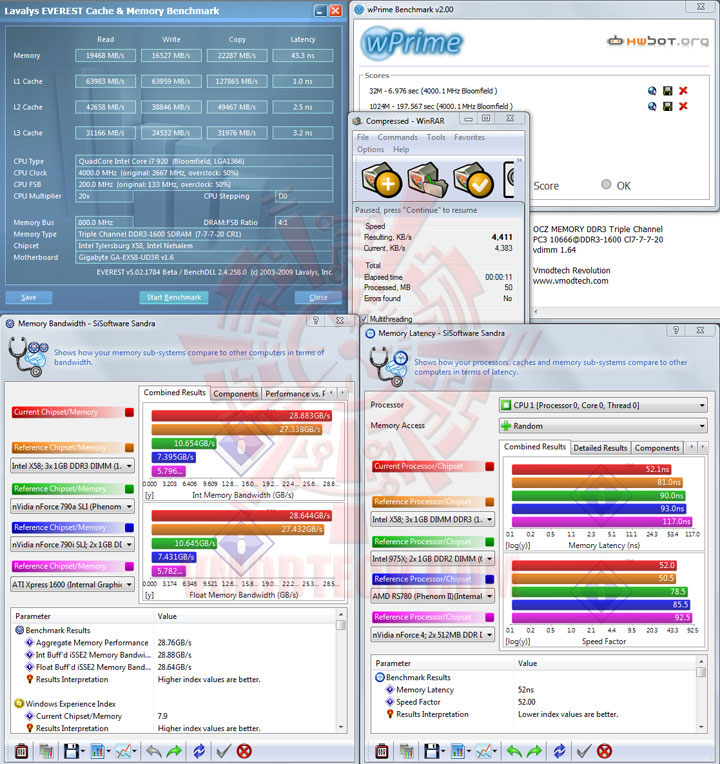Delete the 1024M wPrime score with red X
This screenshot has width=720, height=764.
pos(683,106)
